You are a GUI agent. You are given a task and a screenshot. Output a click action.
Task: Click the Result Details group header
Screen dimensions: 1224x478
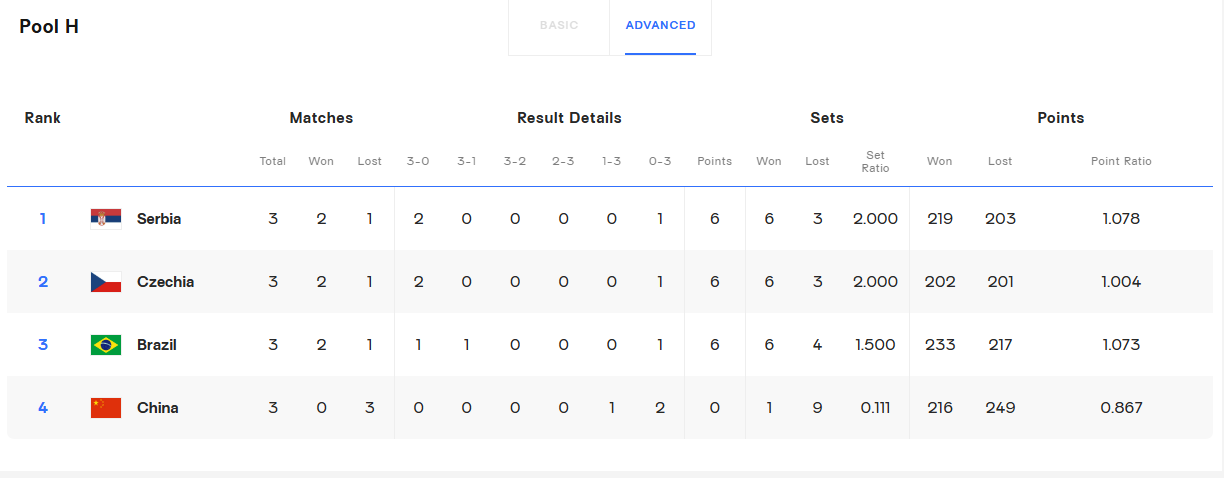pos(569,118)
